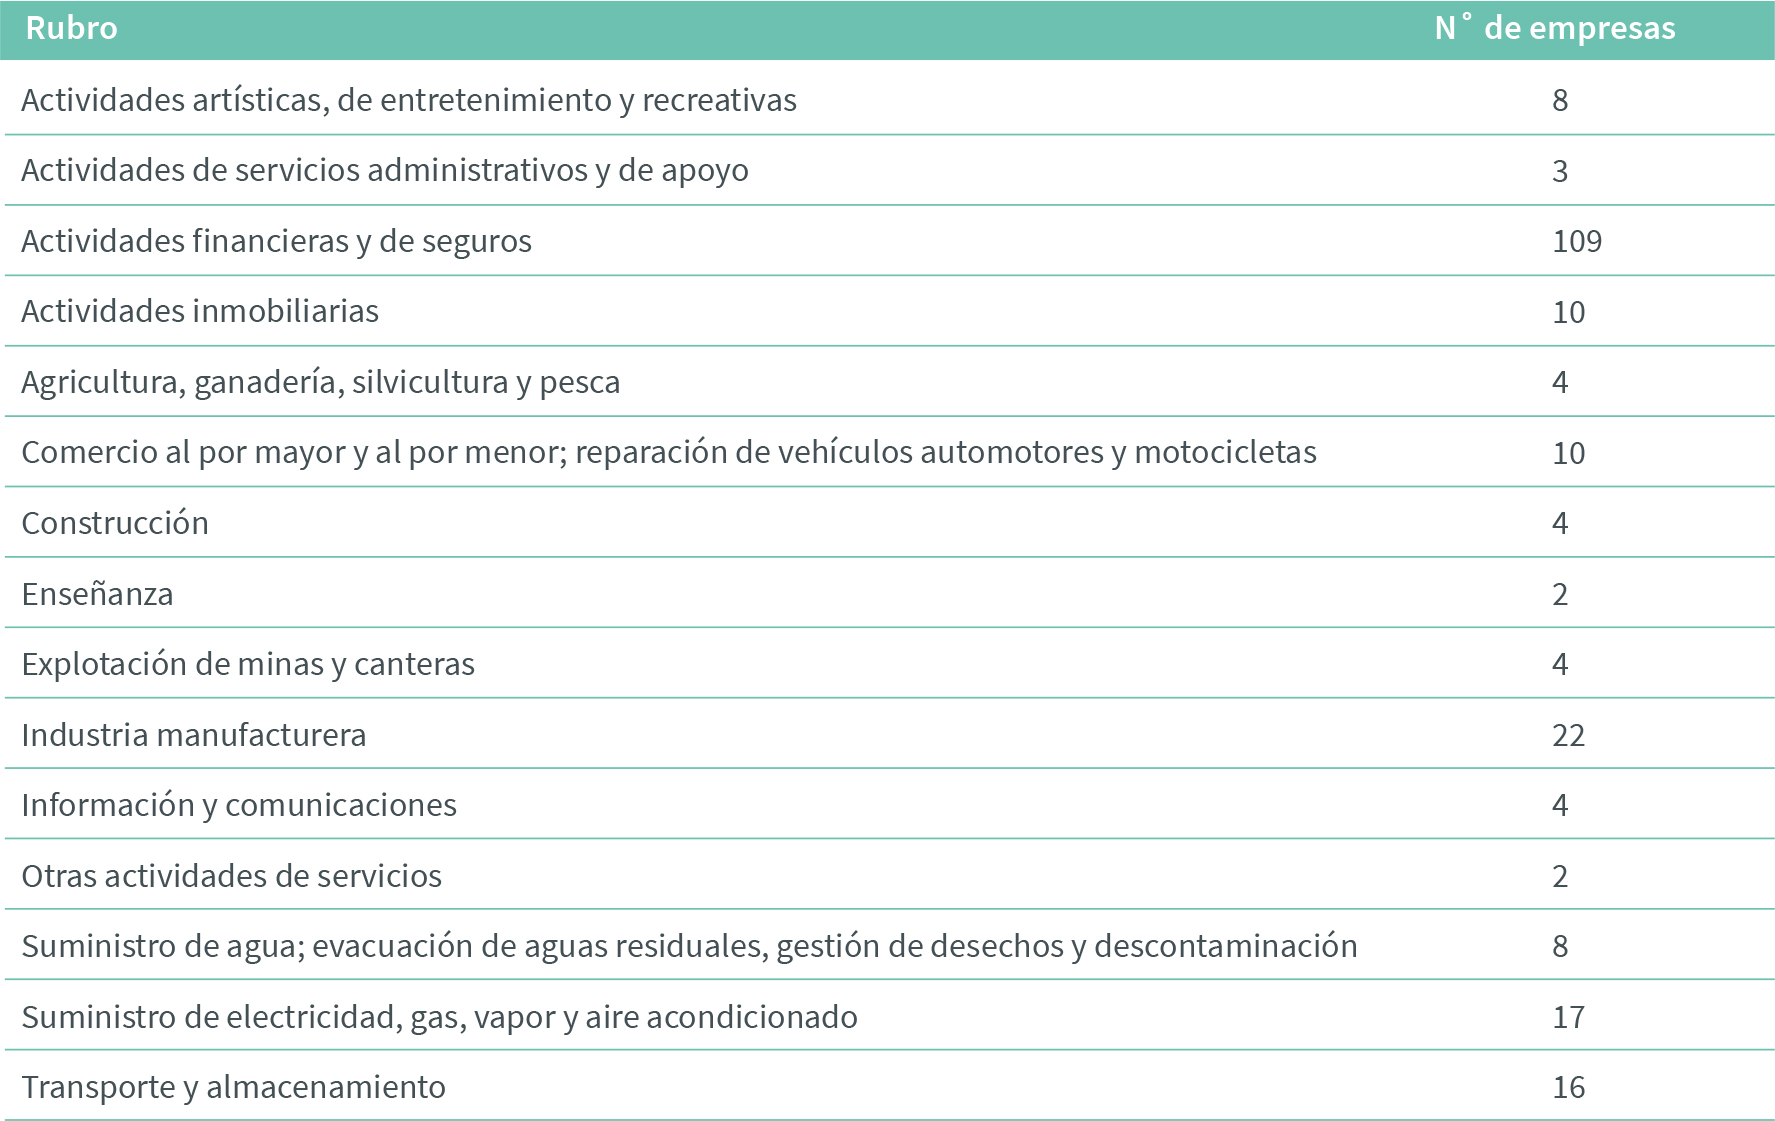Click the N° de empresas header
Viewport: 1775px width, 1121px height.
click(x=1554, y=29)
